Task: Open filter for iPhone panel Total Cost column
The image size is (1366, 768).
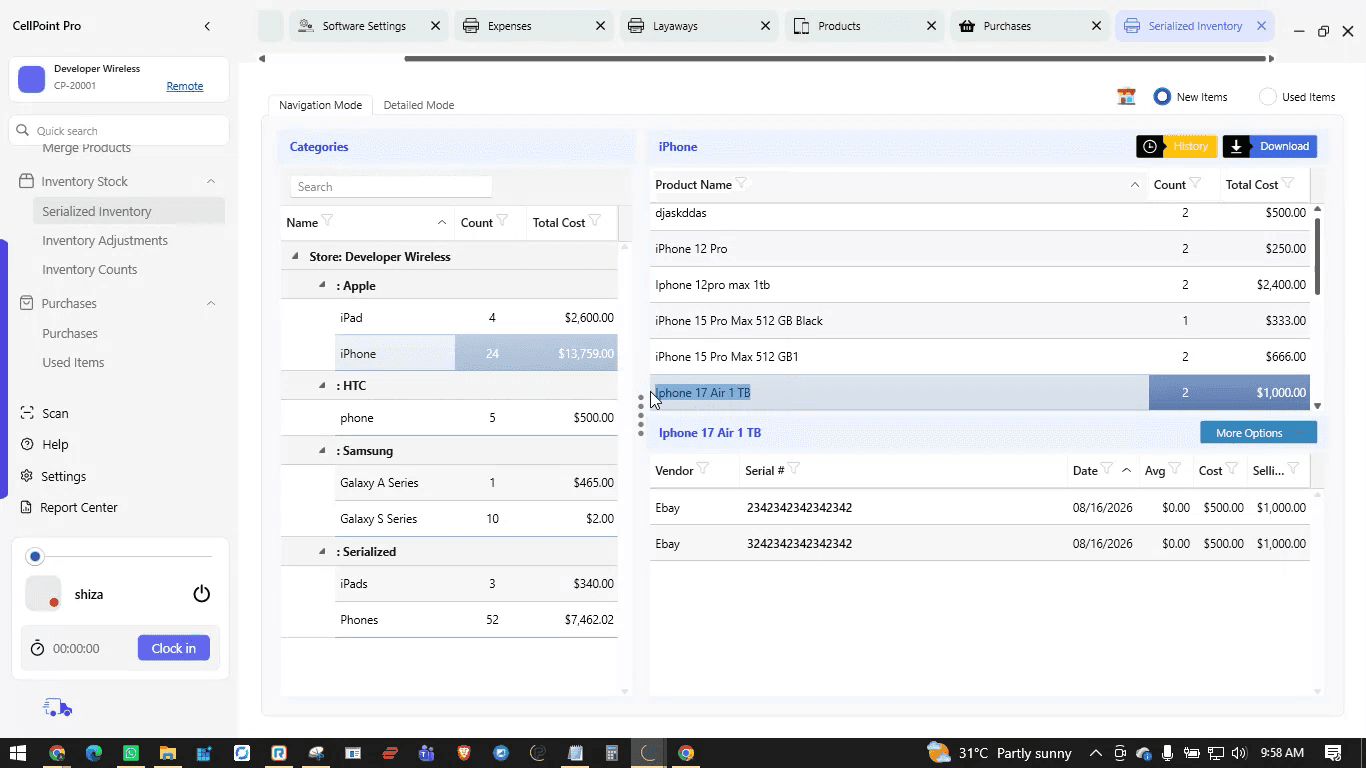Action: click(x=1288, y=184)
